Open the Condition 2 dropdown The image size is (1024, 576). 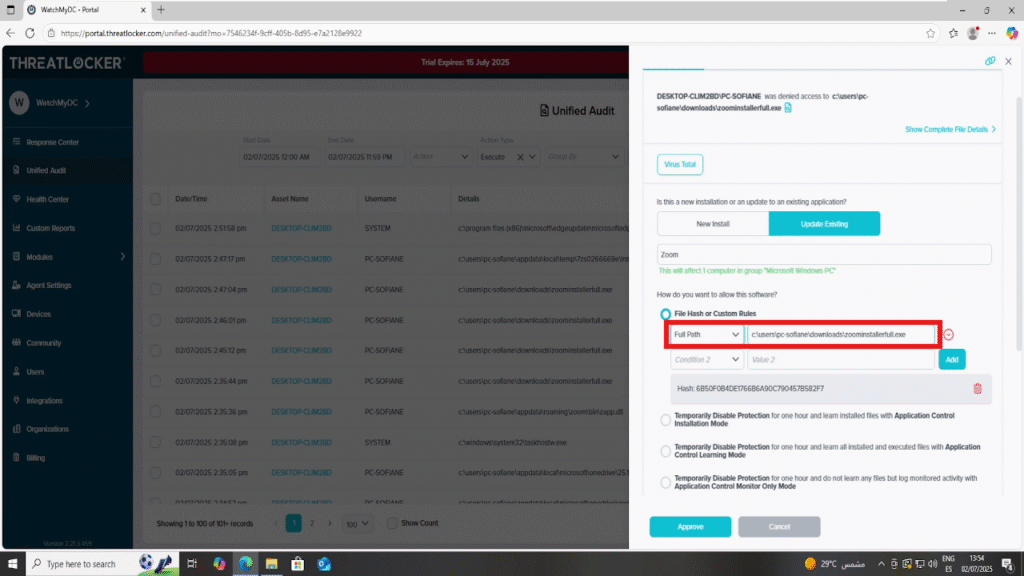click(706, 360)
